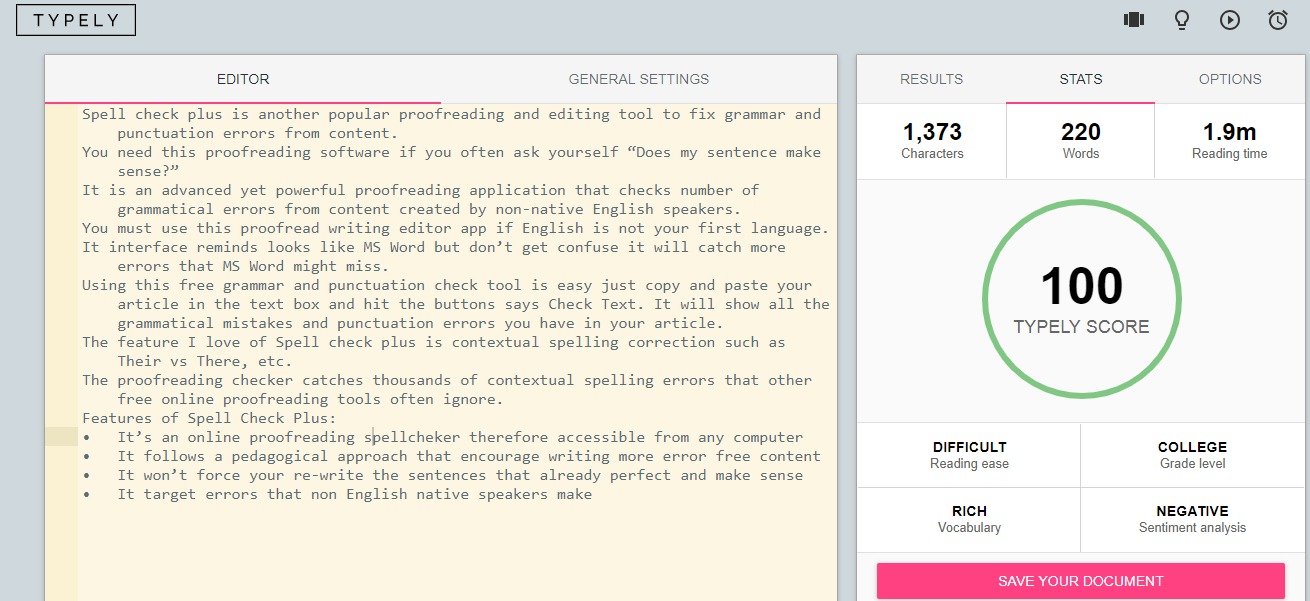The height and width of the screenshot is (601, 1310).
Task: Click the line "It is an advanced yet powerful"
Action: coord(420,190)
